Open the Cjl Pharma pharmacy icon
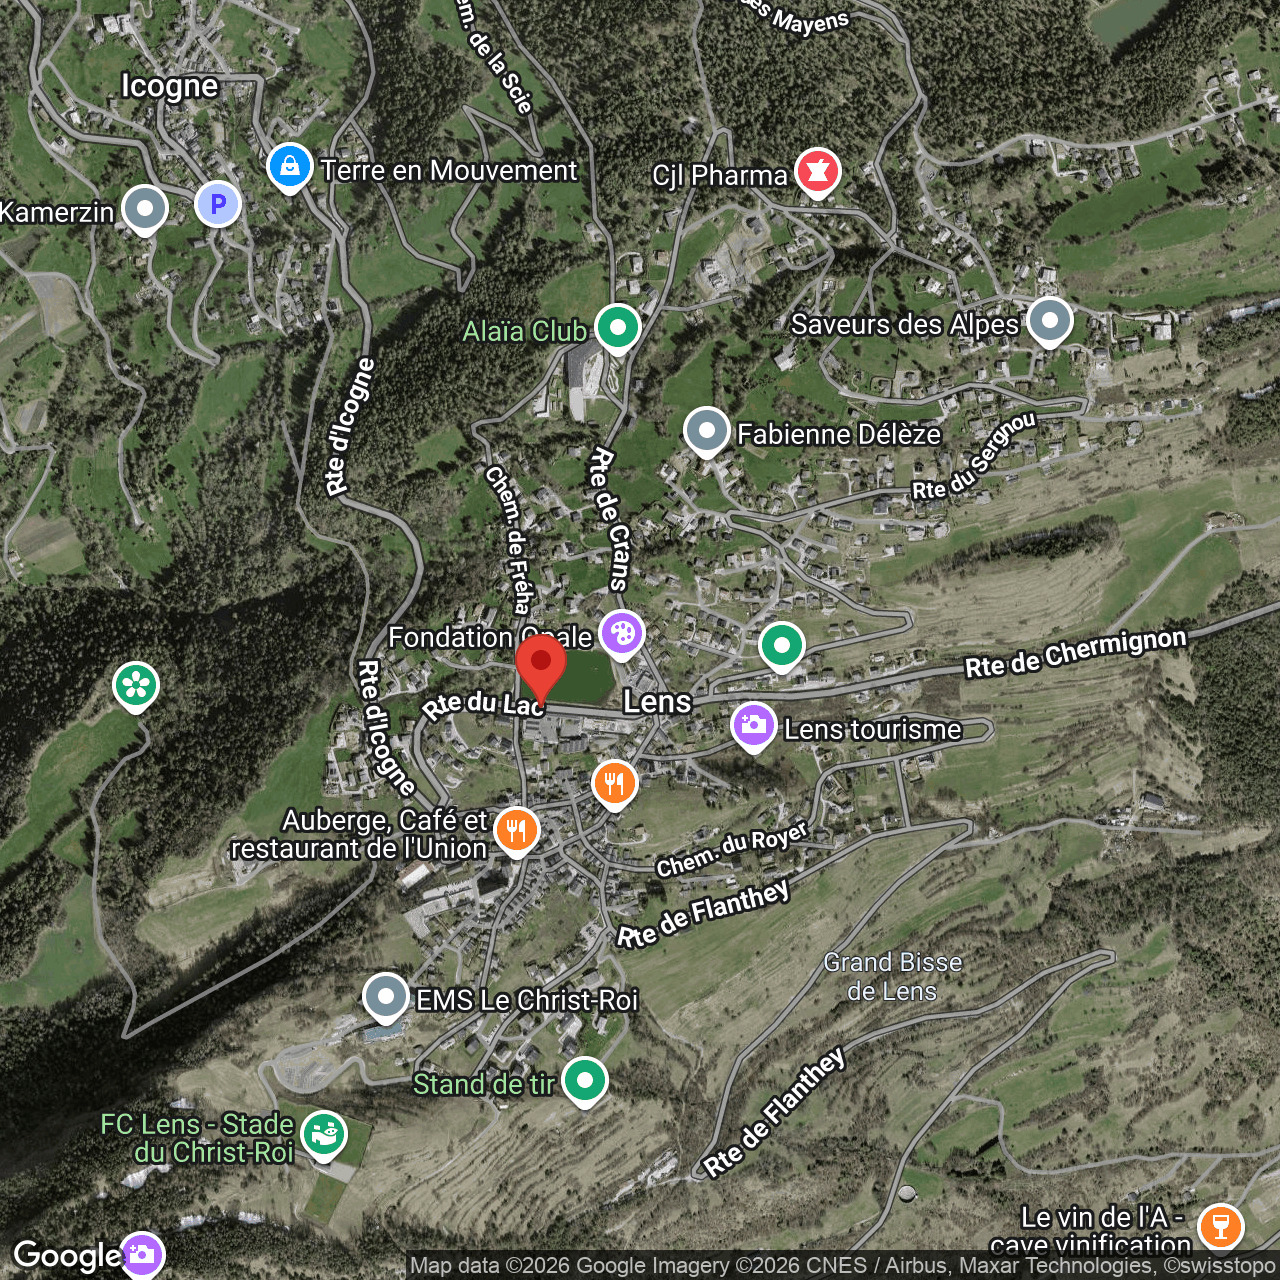Image resolution: width=1280 pixels, height=1280 pixels. click(x=817, y=172)
